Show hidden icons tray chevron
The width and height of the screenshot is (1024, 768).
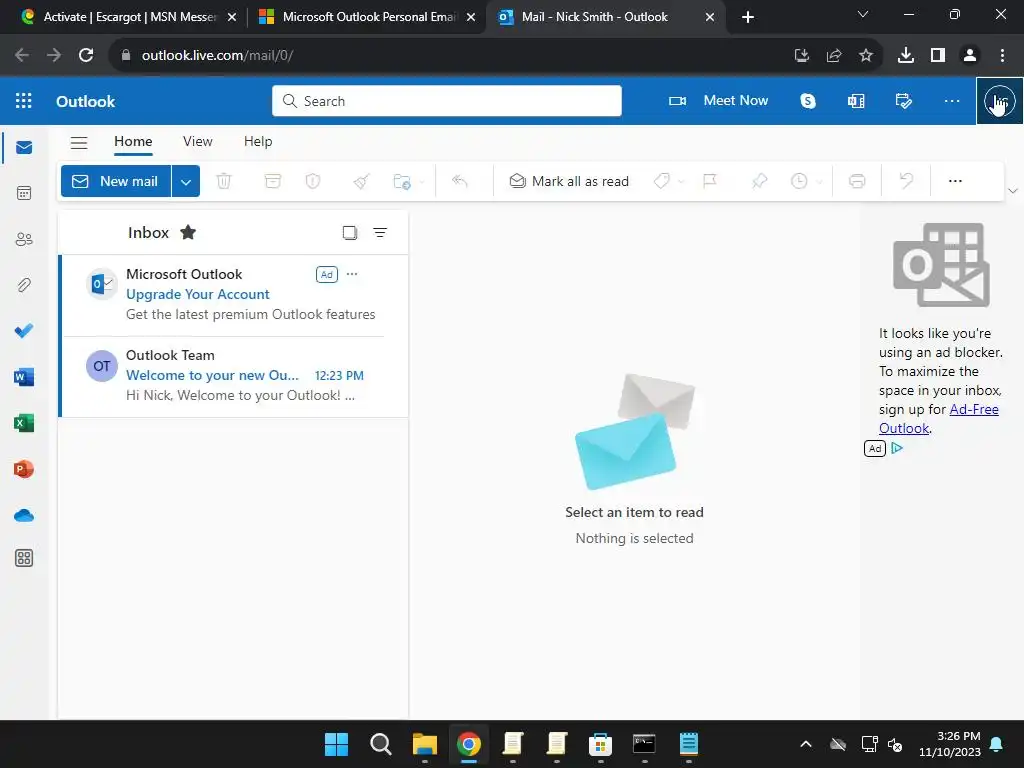806,744
